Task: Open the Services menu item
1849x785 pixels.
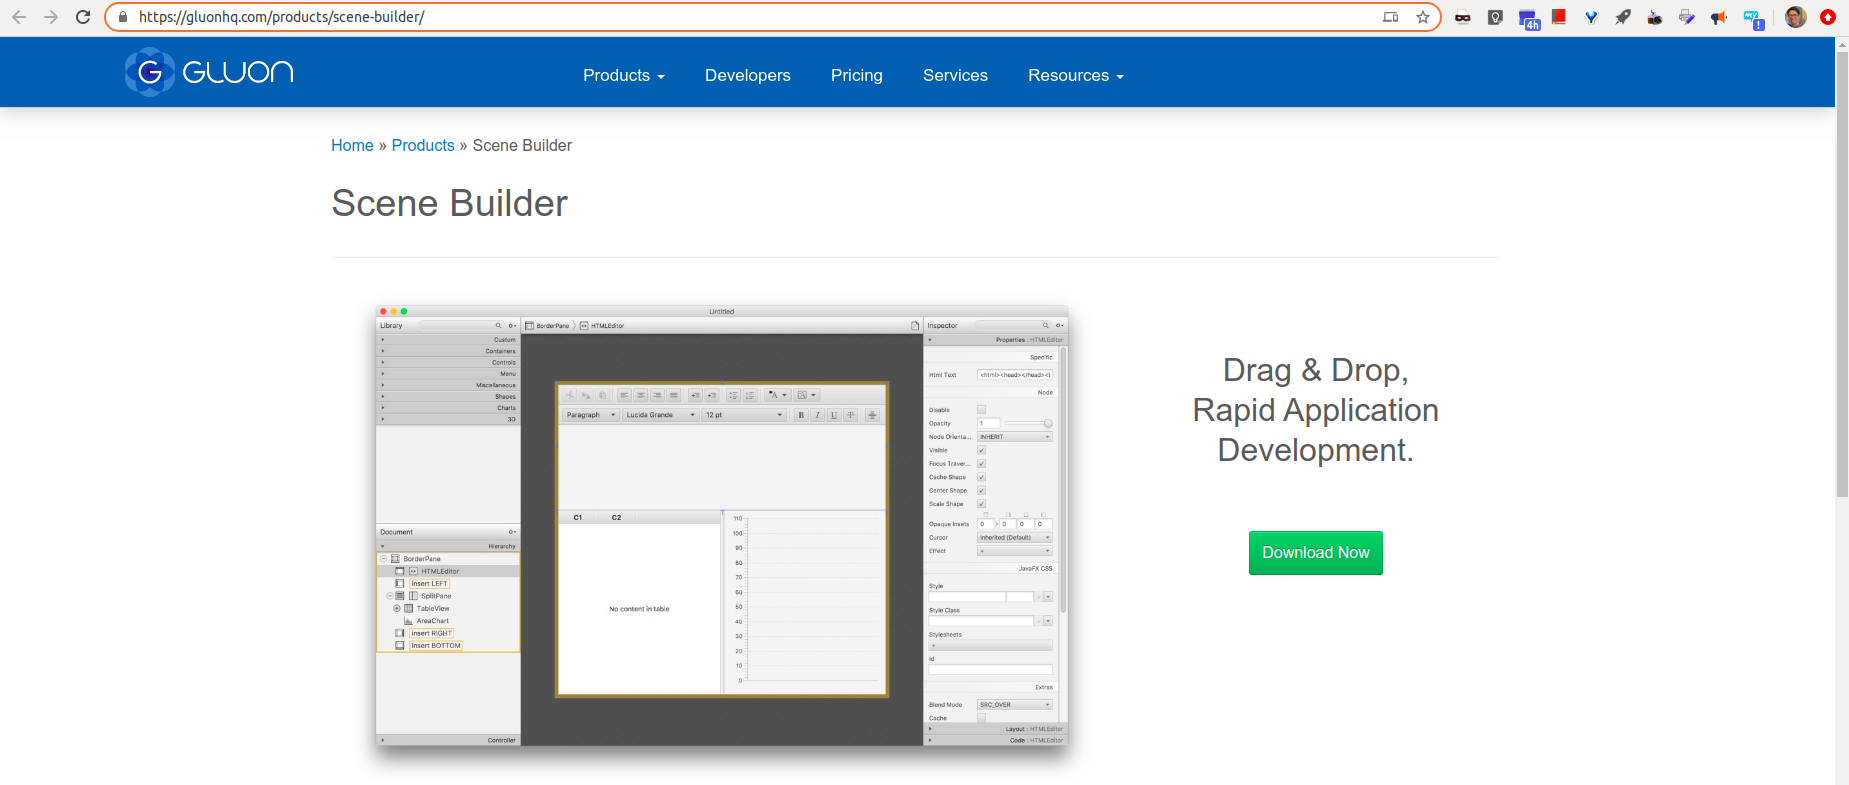Action: pyautogui.click(x=955, y=76)
